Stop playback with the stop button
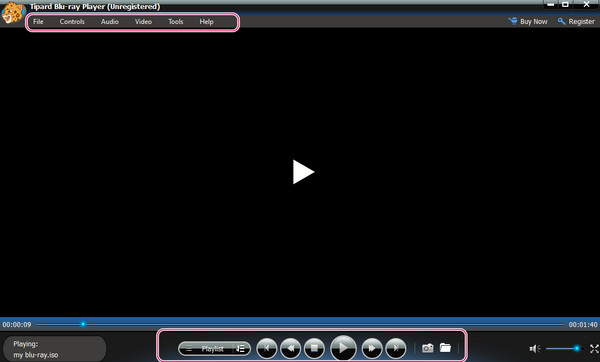 coord(314,348)
